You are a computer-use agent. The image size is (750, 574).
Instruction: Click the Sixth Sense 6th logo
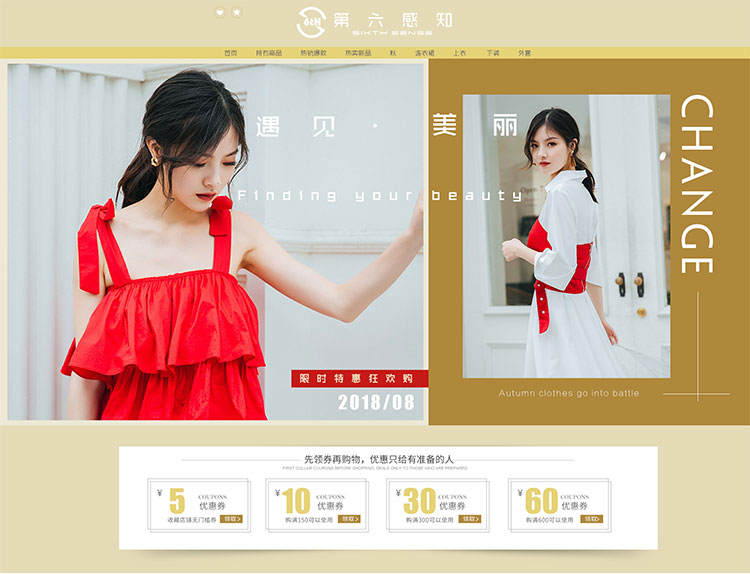(314, 20)
